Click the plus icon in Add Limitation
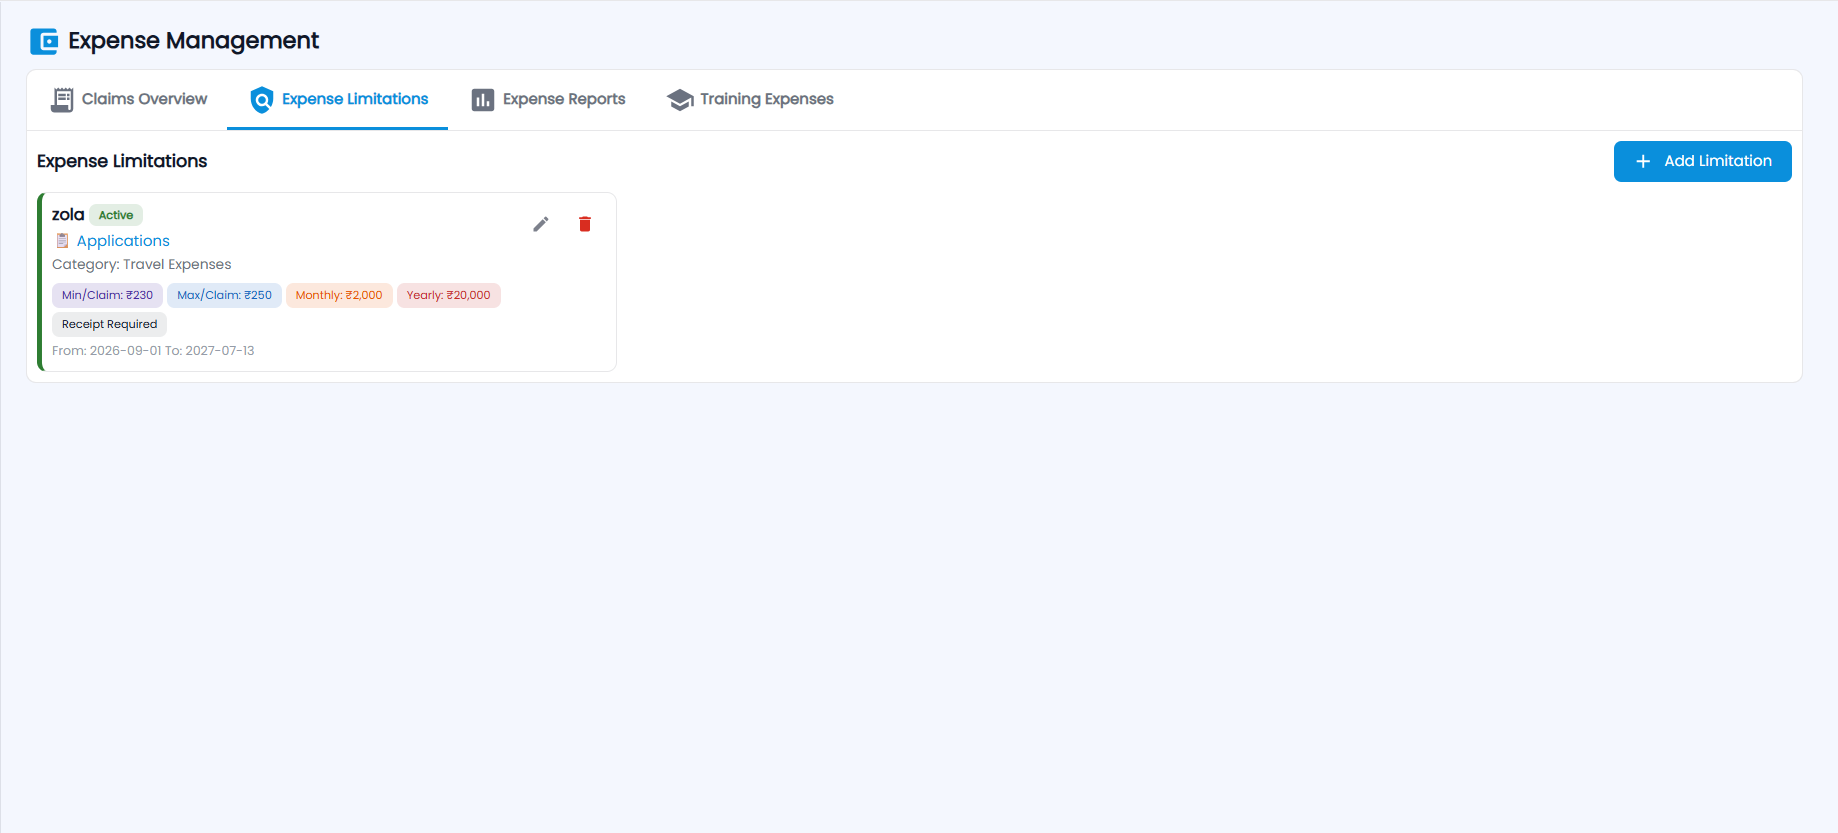This screenshot has width=1838, height=833. pos(1643,161)
